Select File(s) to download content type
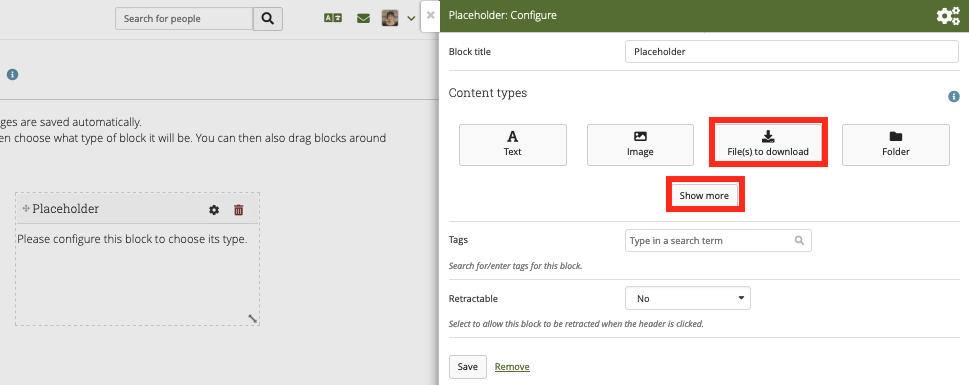This screenshot has width=969, height=385. point(768,145)
